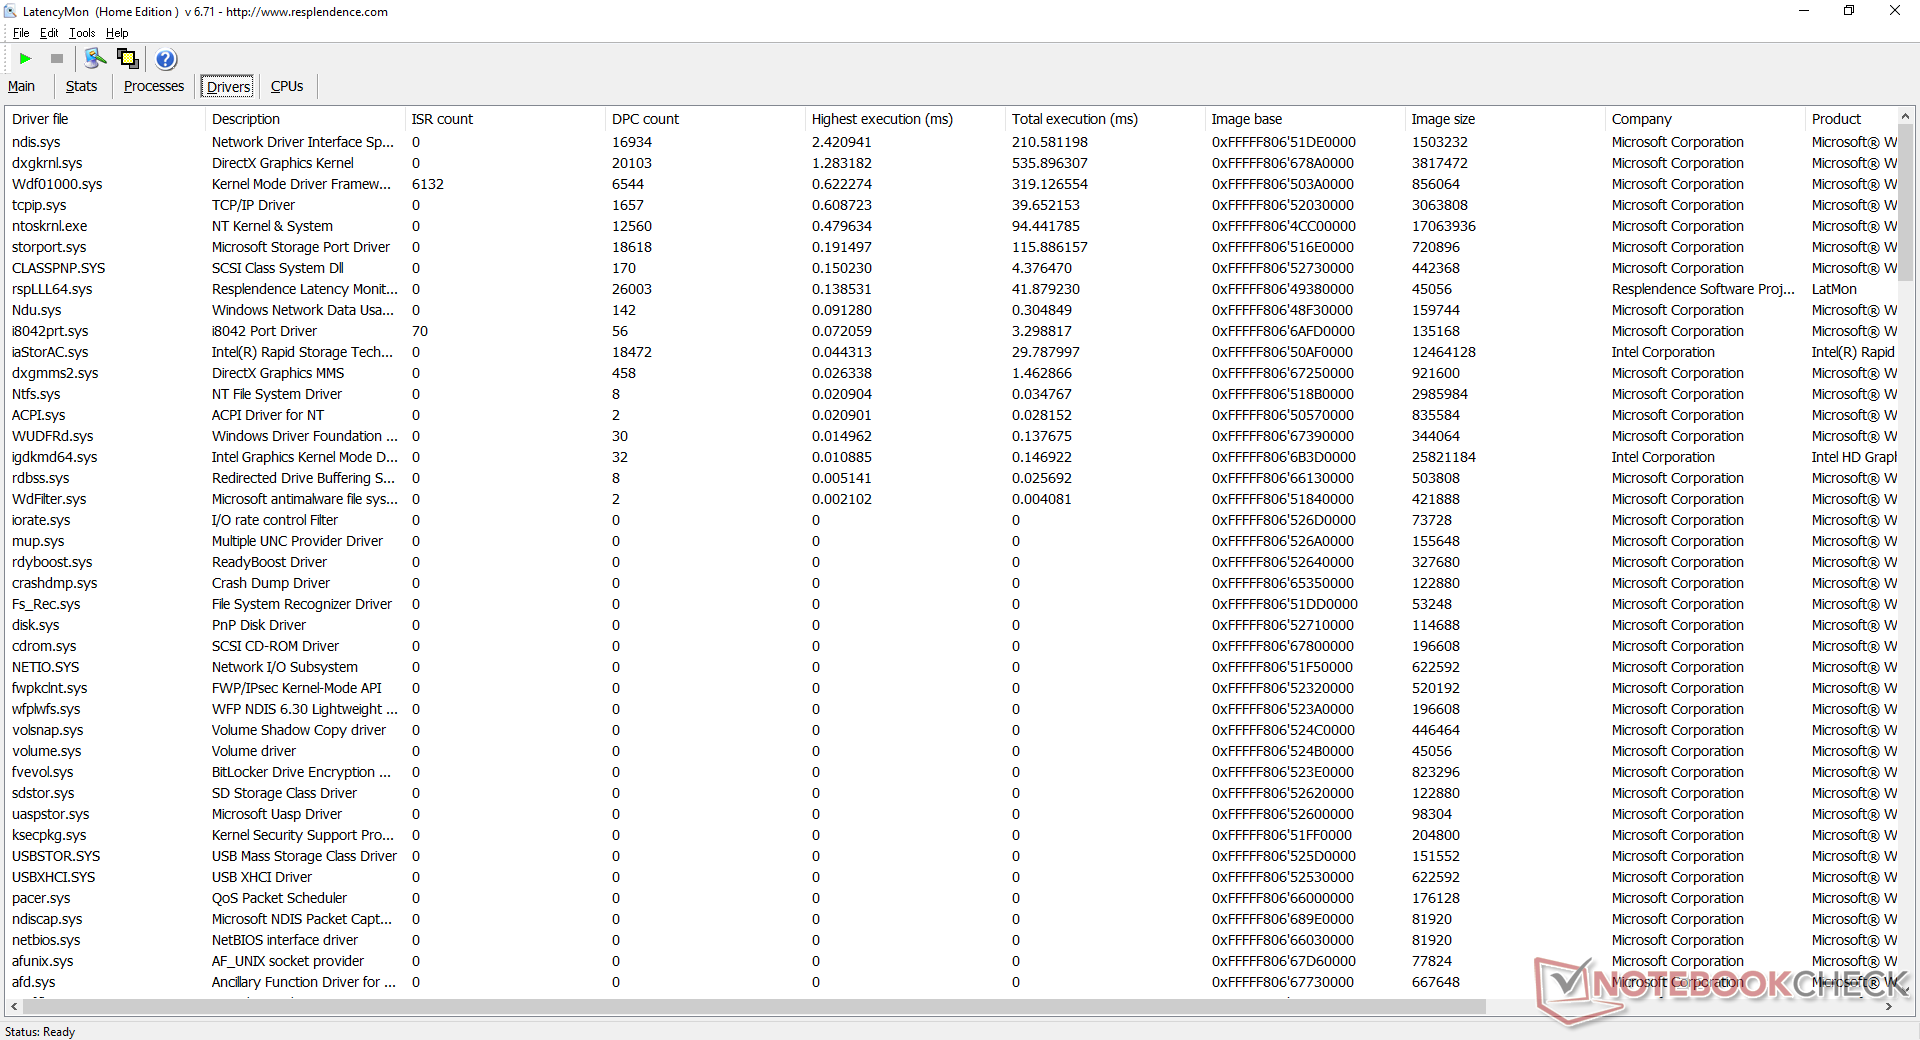
Task: Select the WUDFRd.sys driver row
Action: 951,436
